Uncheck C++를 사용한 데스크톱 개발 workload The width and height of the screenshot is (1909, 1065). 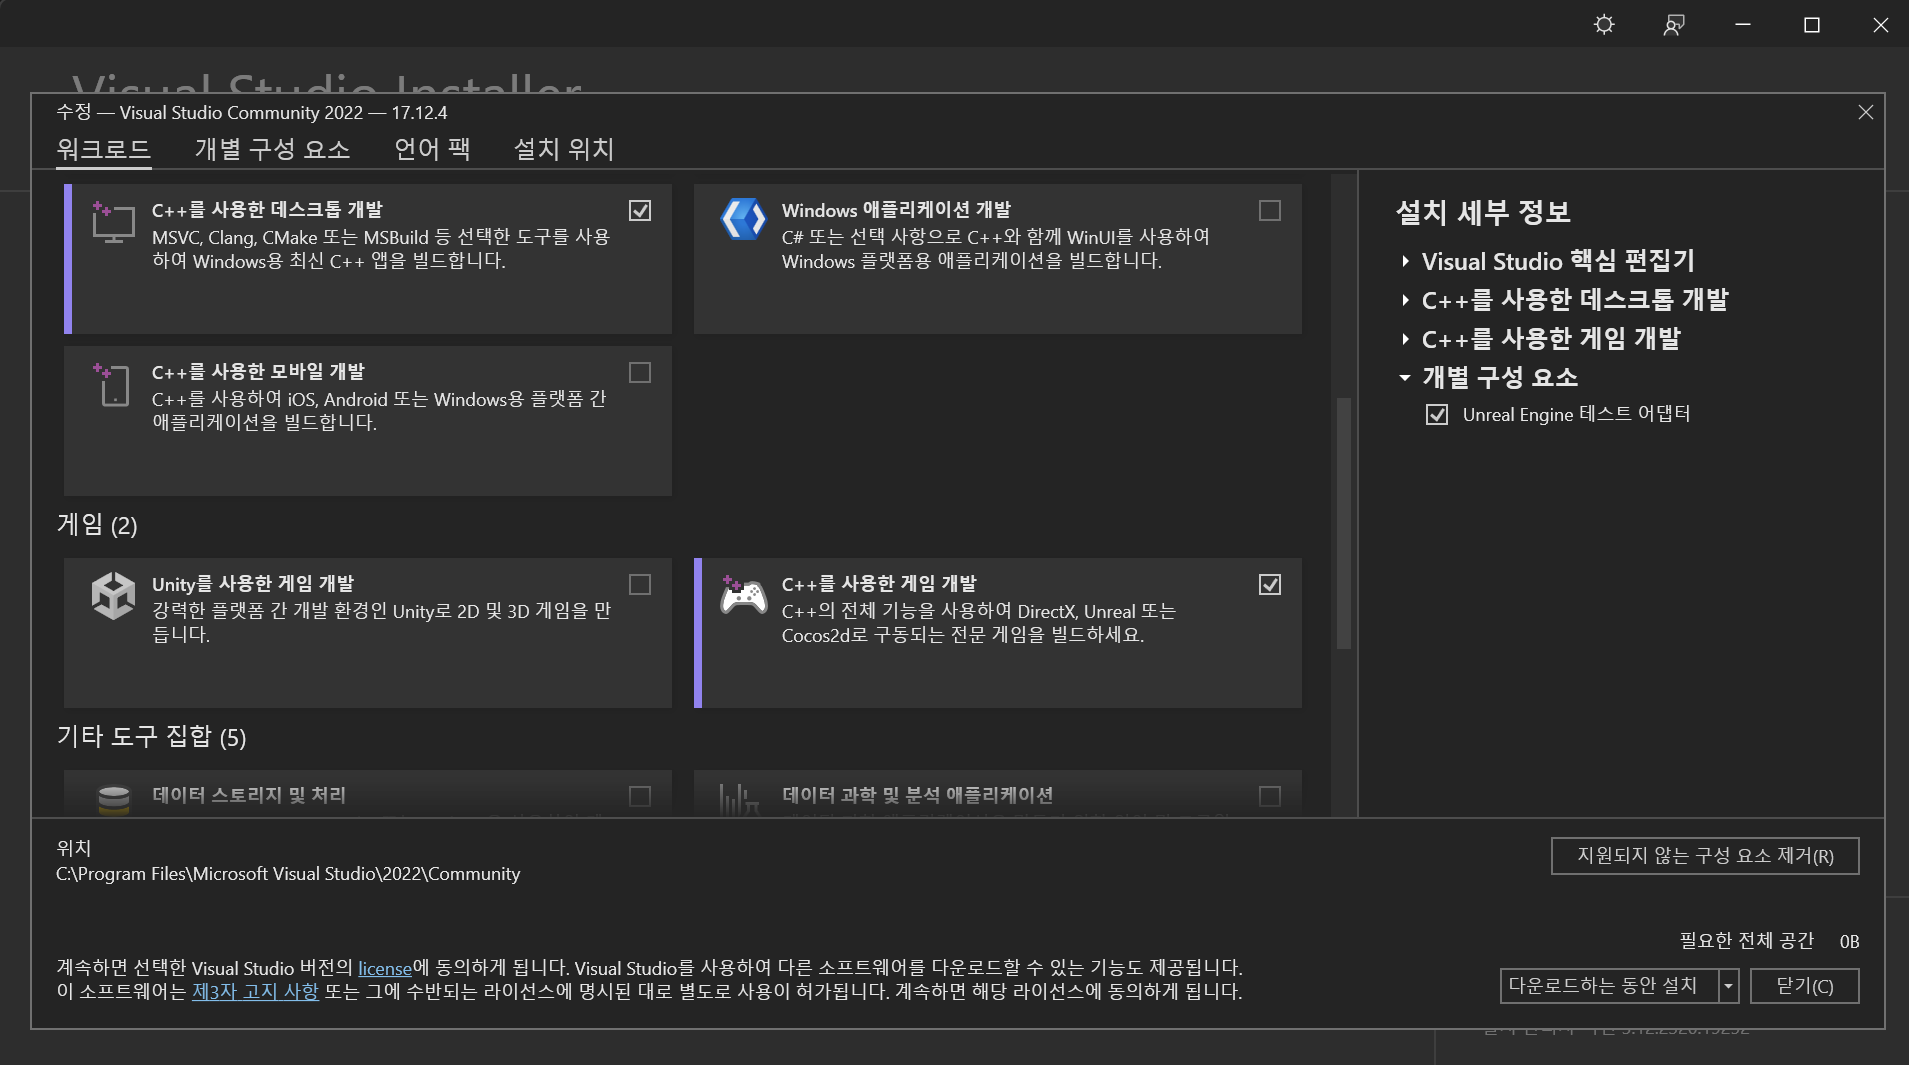pyautogui.click(x=640, y=210)
